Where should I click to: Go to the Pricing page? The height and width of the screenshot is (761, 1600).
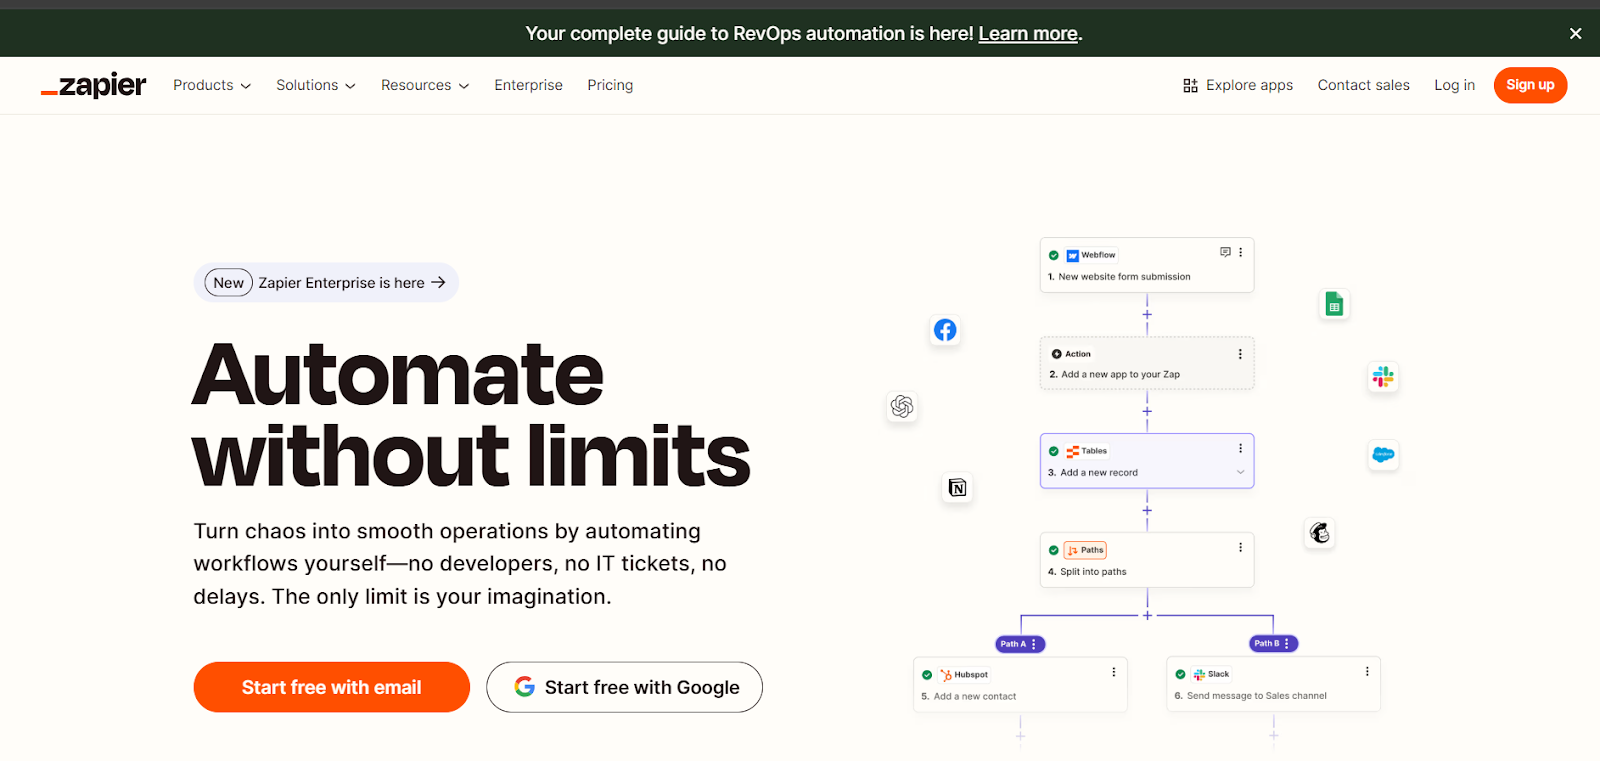tap(610, 86)
